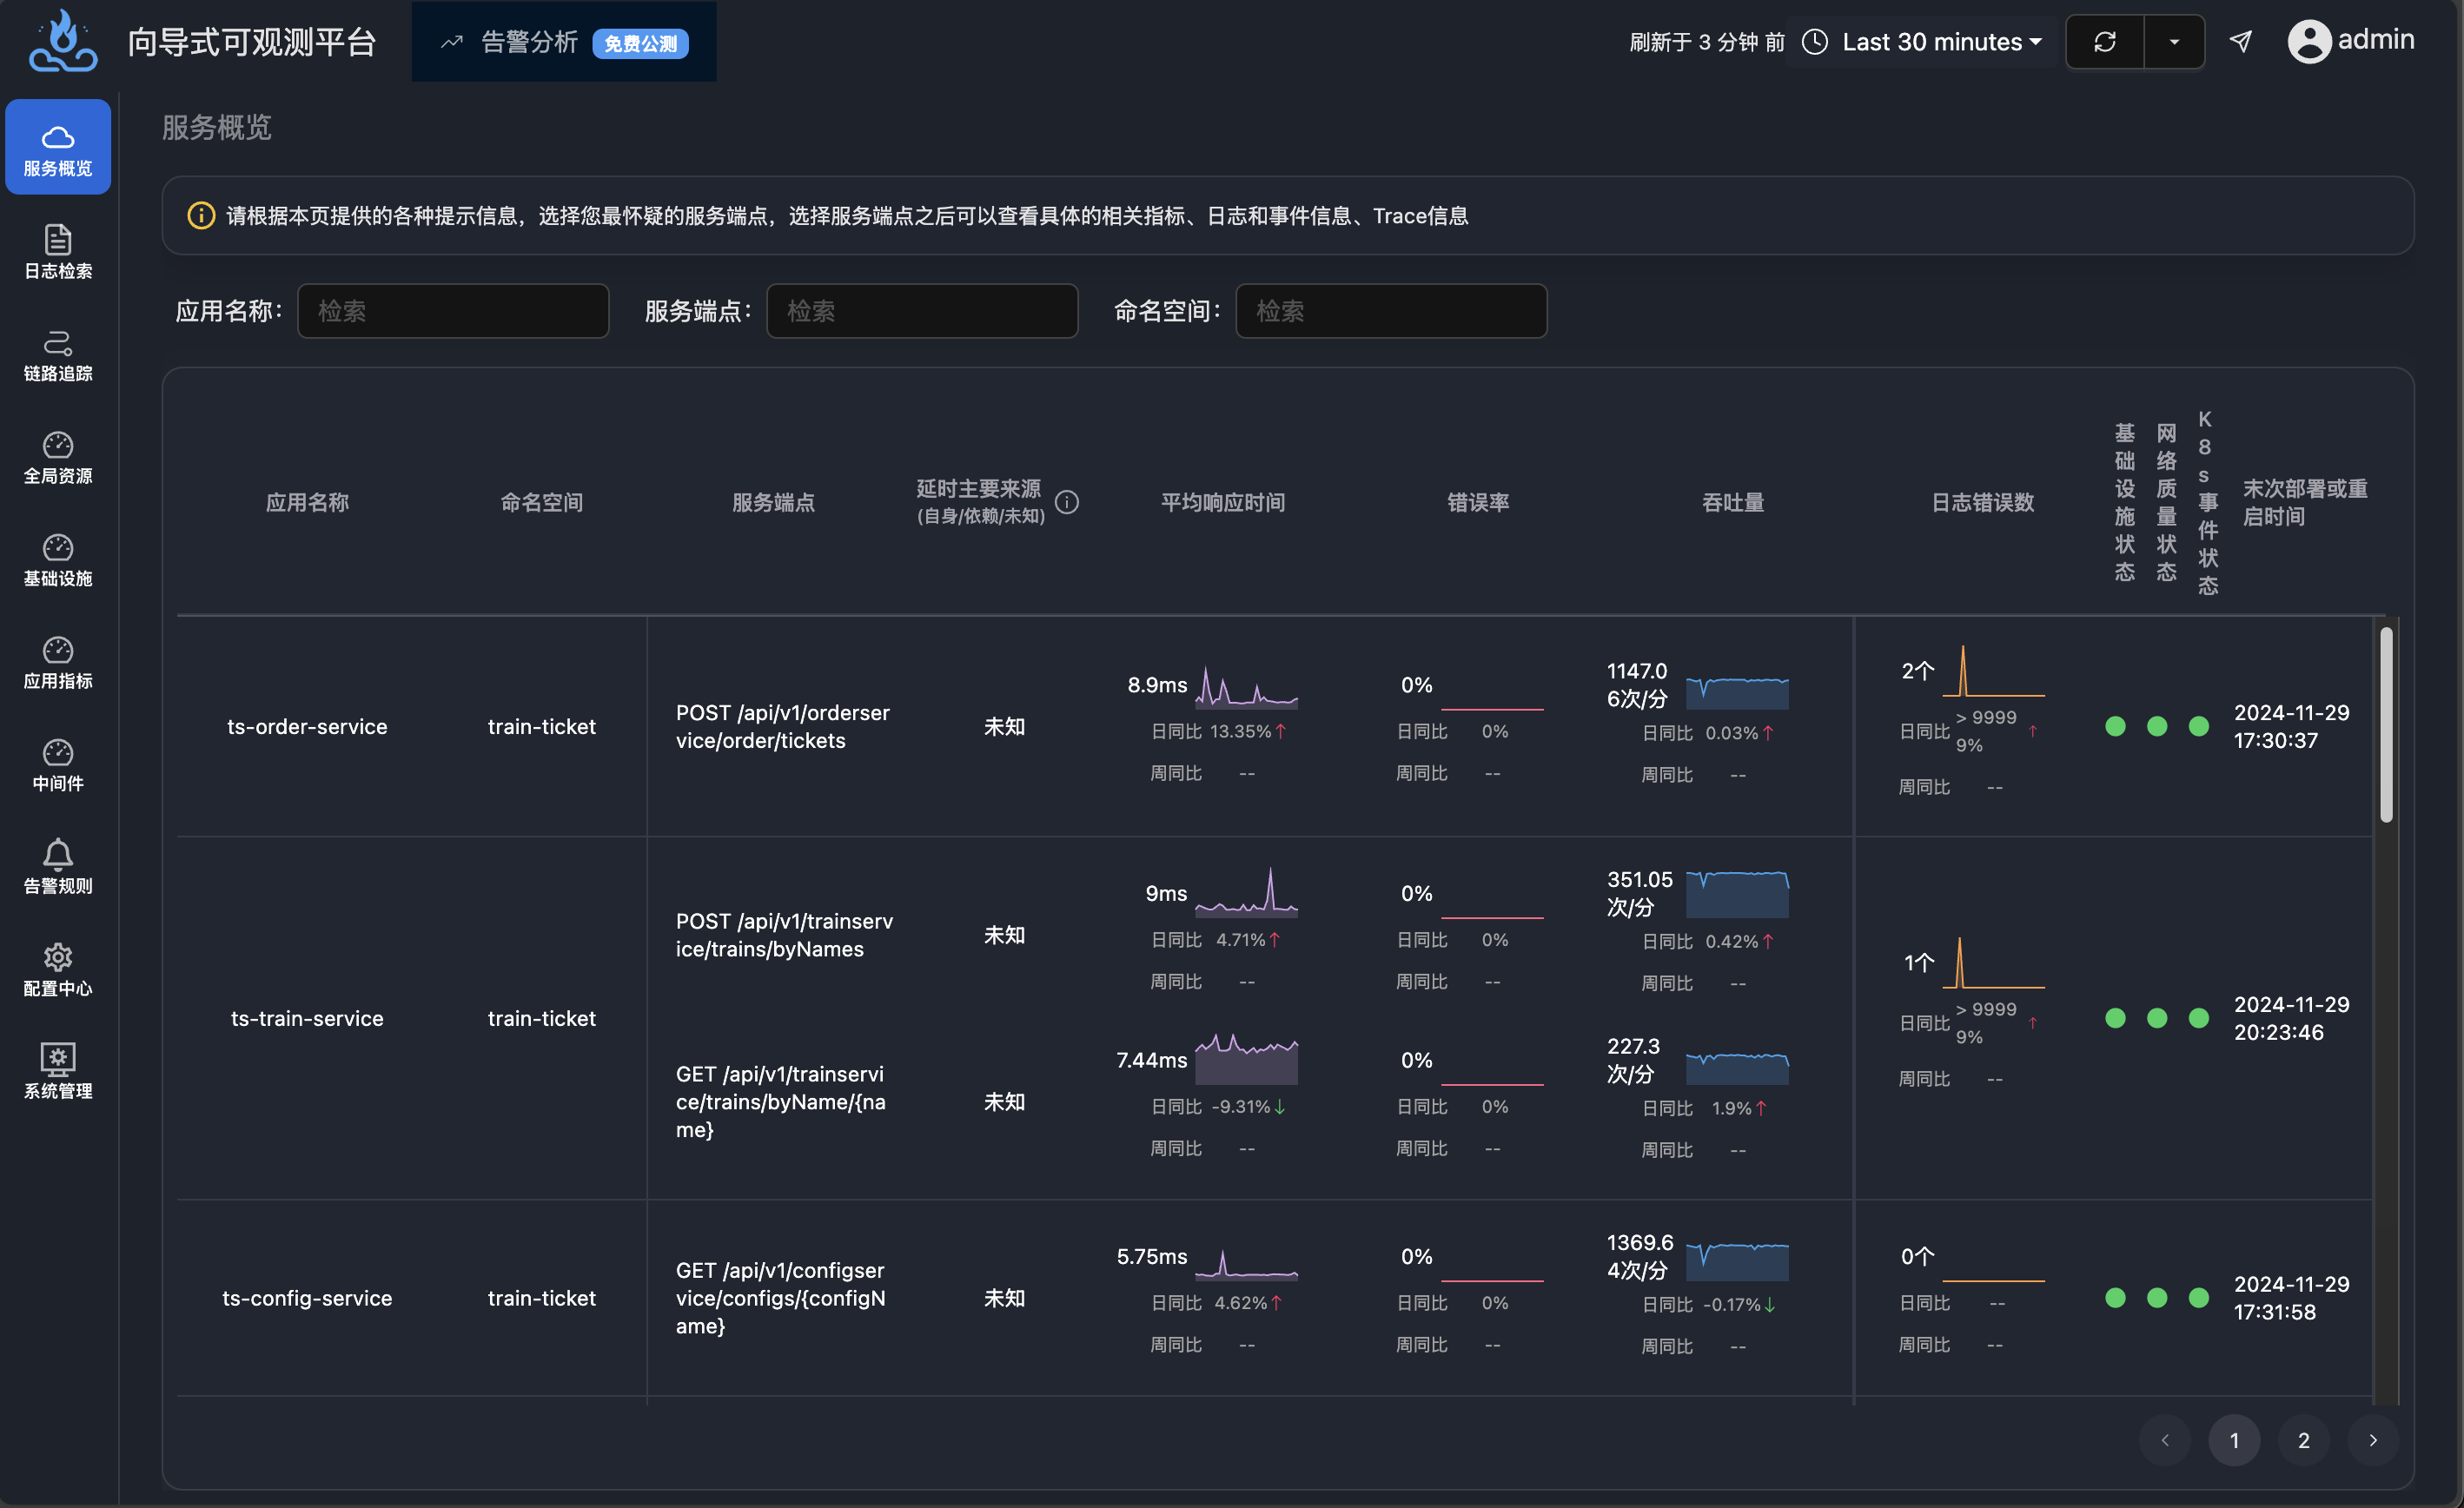2464x1508 pixels.
Task: Click the ts-order-service application name
Action: click(307, 727)
